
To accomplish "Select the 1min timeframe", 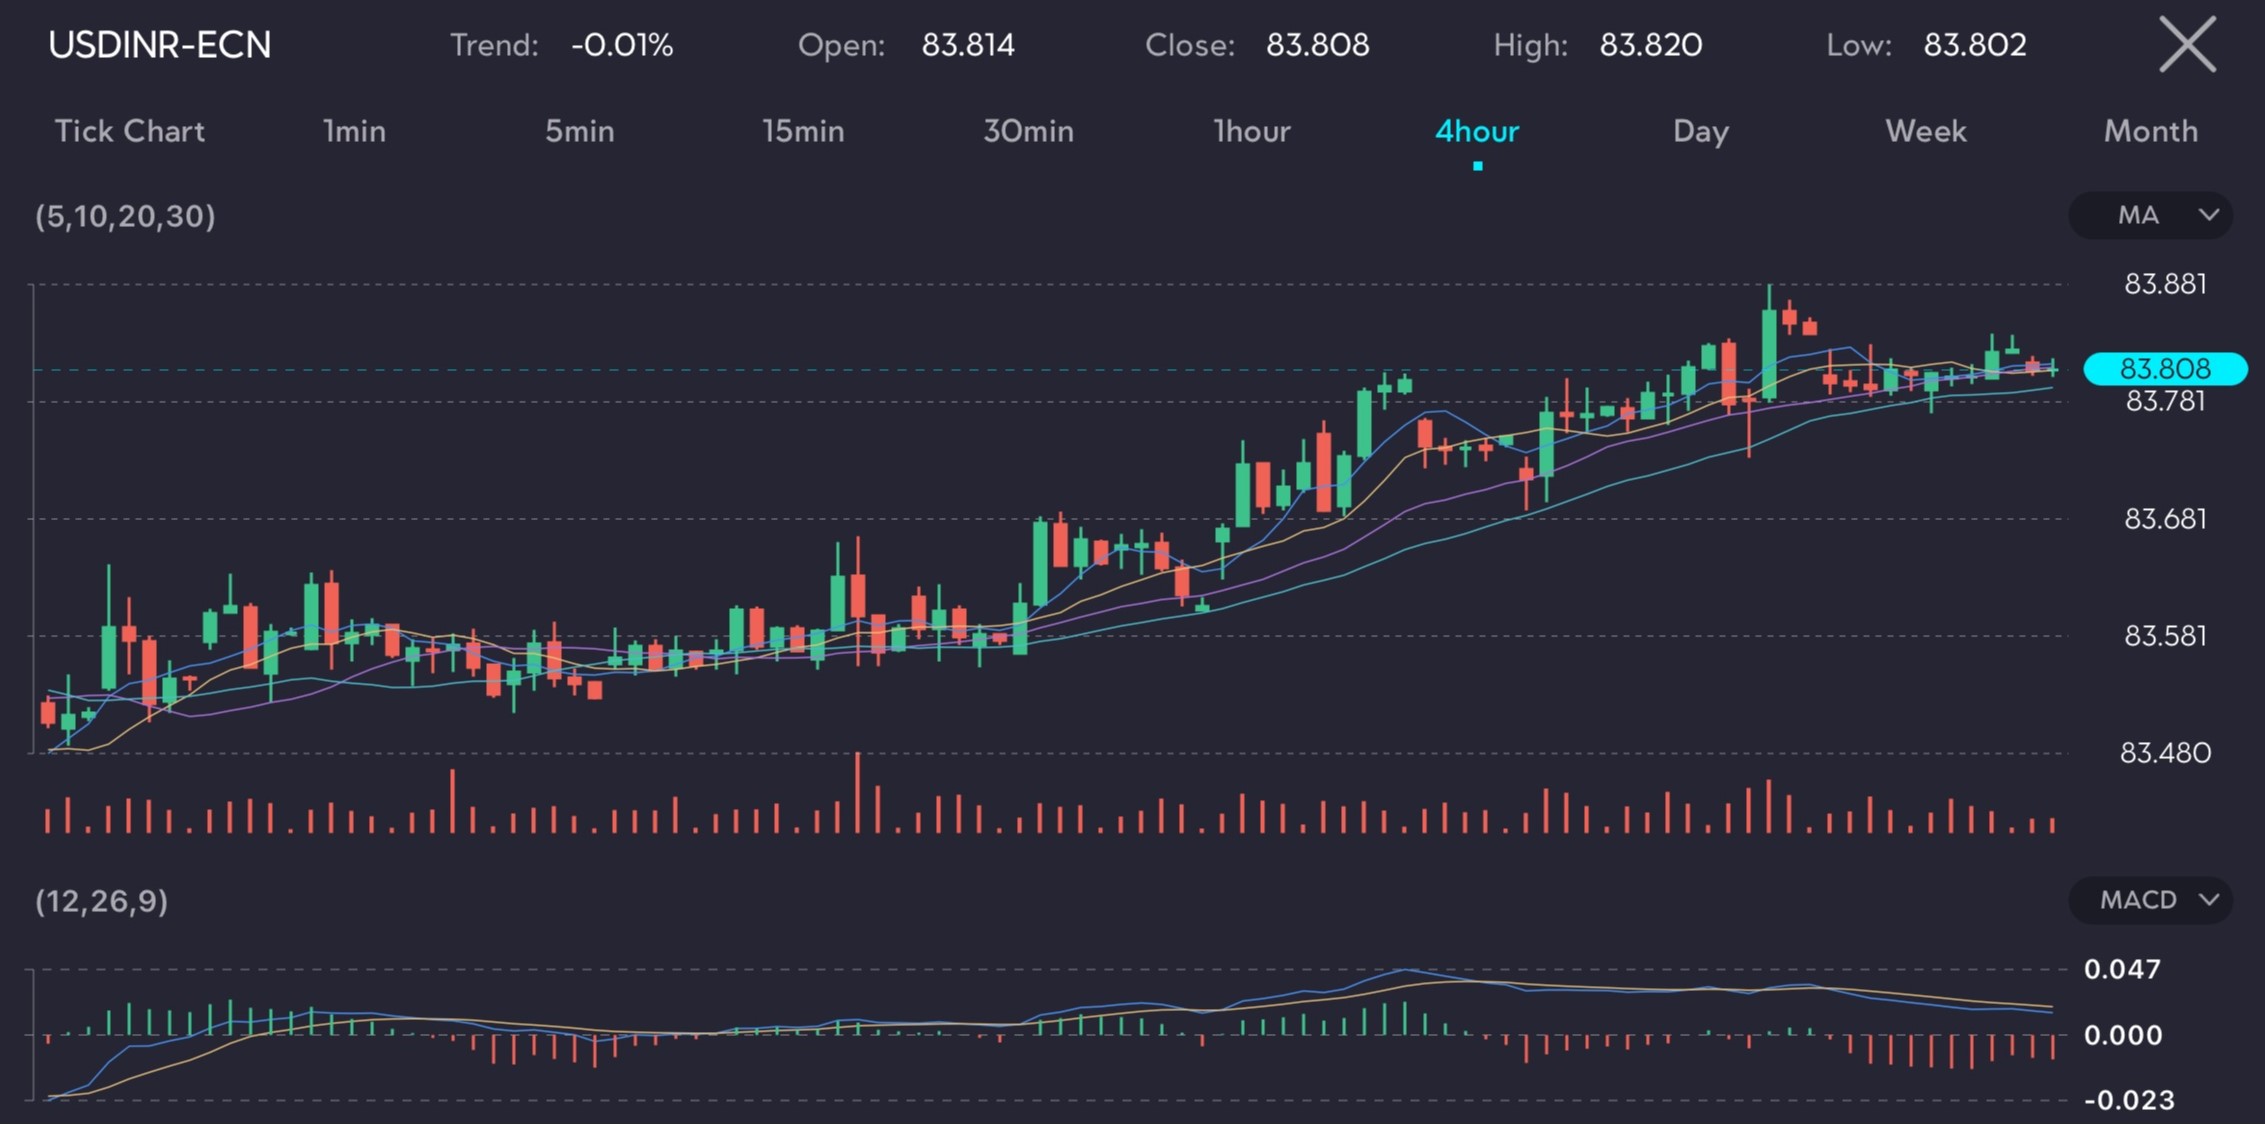I will (x=354, y=131).
